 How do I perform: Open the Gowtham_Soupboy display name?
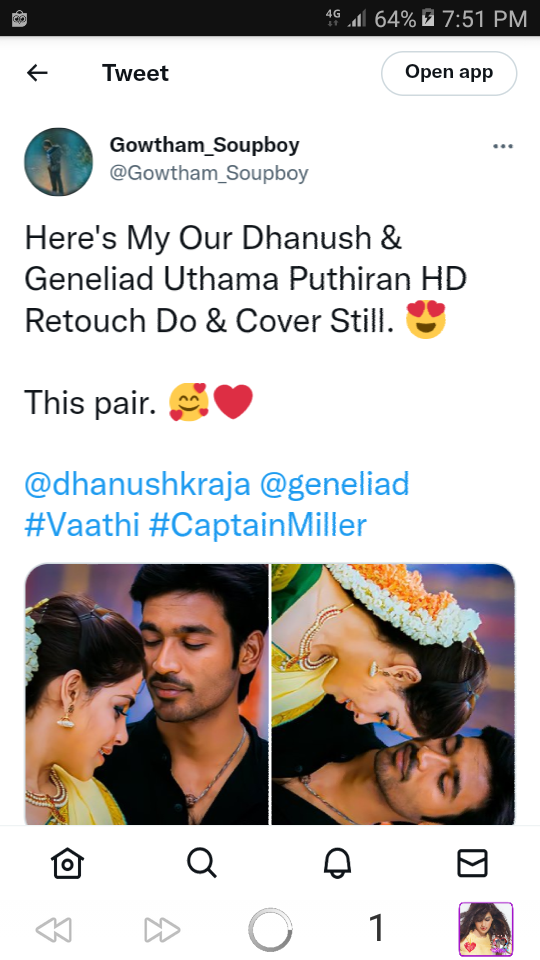click(204, 145)
